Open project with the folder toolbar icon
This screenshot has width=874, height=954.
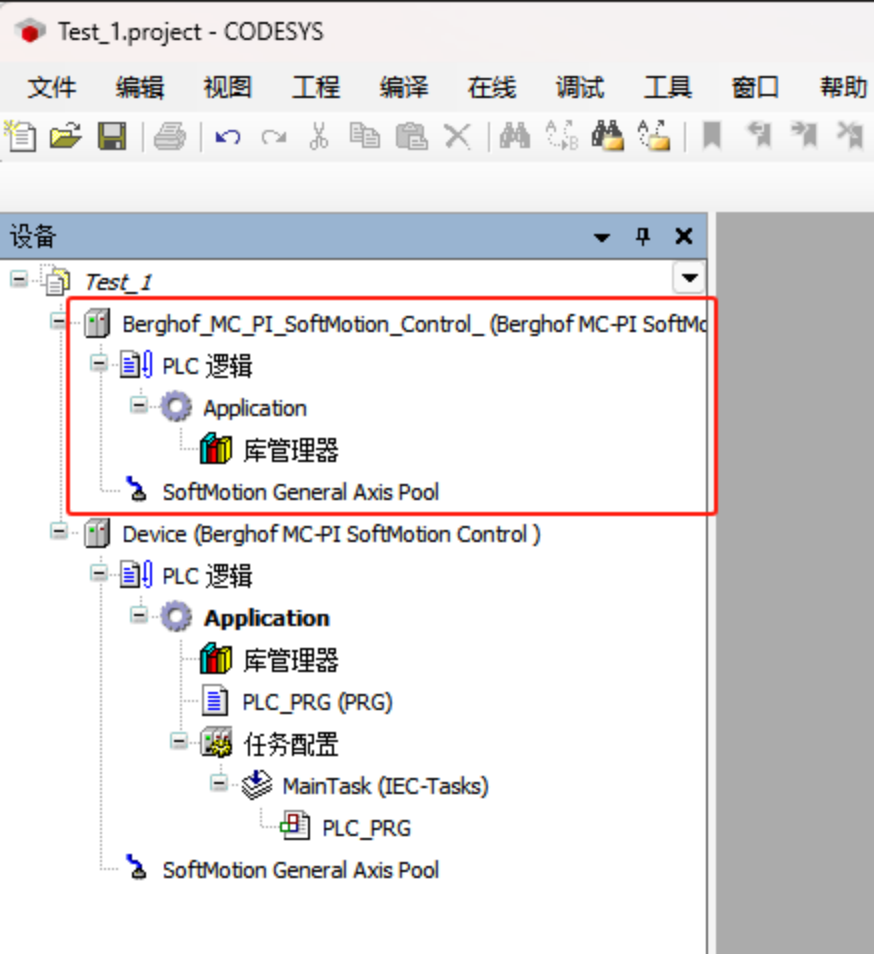click(66, 135)
